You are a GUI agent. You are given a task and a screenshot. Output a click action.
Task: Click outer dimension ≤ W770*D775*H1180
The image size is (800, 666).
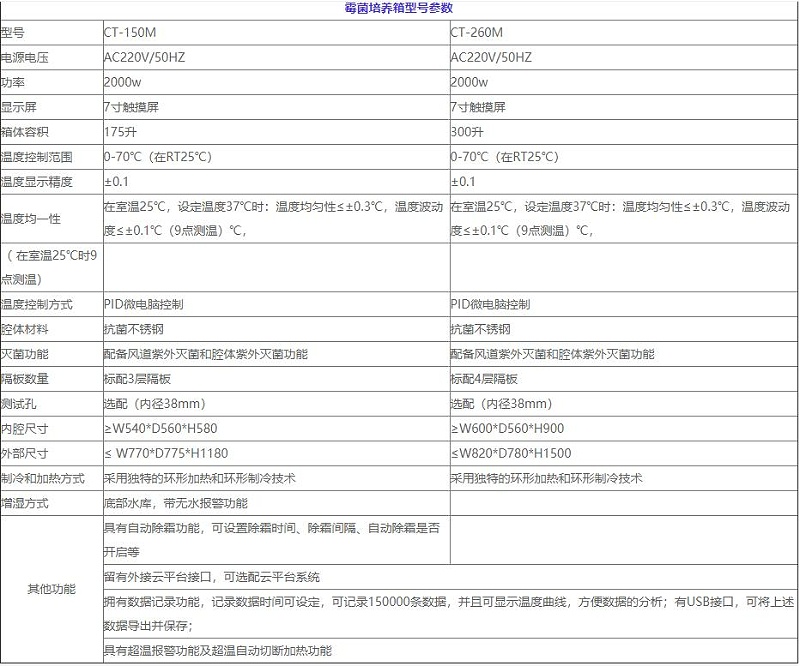click(167, 454)
